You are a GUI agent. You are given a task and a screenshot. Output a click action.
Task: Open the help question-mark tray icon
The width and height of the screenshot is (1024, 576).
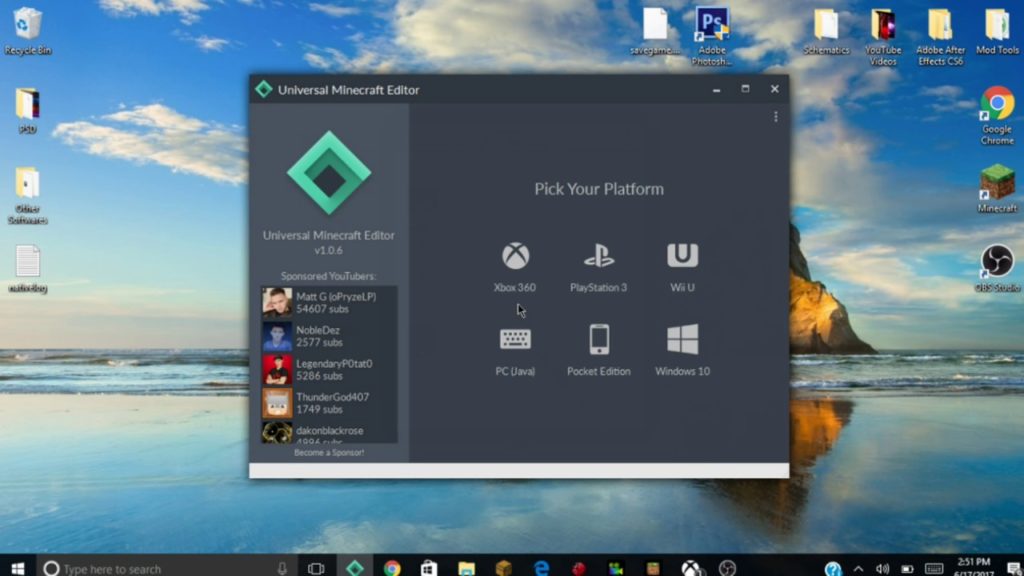833,569
